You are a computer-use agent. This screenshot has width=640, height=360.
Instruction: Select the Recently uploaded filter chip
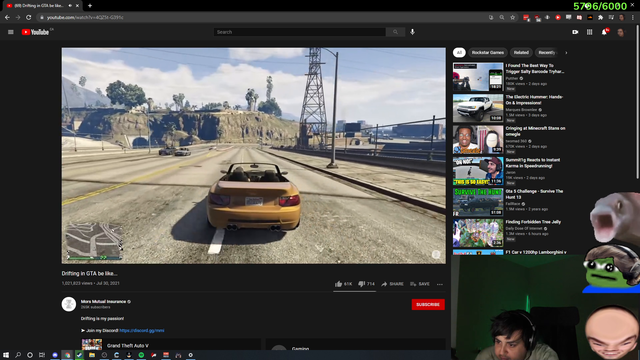click(547, 52)
